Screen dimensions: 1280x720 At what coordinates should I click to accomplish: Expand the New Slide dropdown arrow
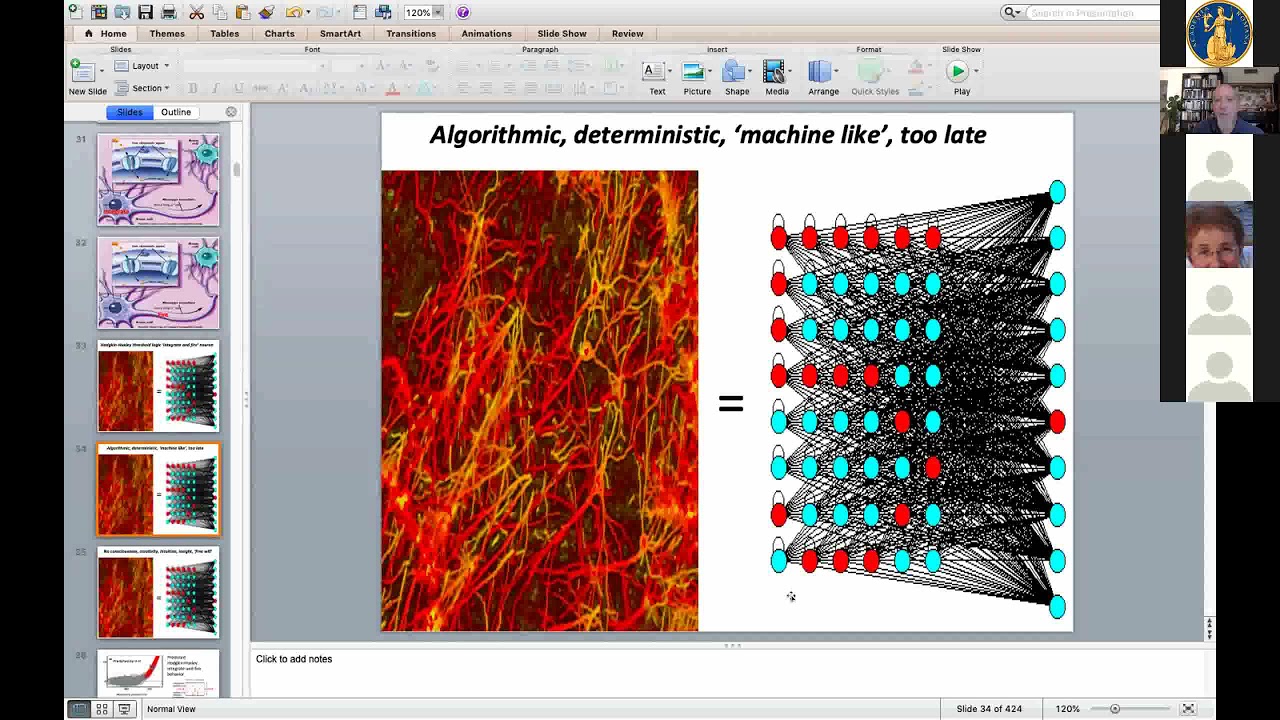tap(101, 71)
